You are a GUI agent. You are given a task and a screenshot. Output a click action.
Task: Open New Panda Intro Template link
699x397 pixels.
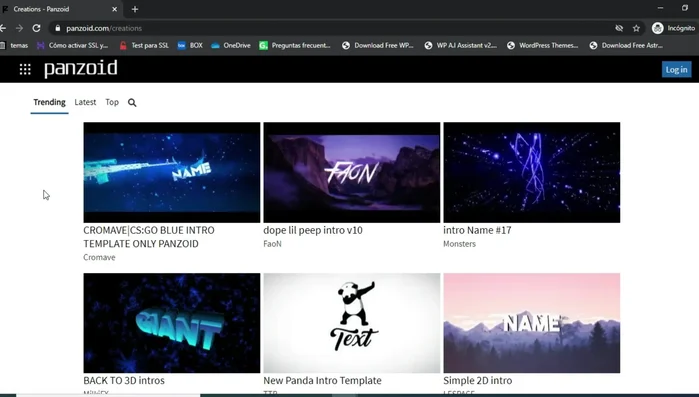click(x=322, y=381)
